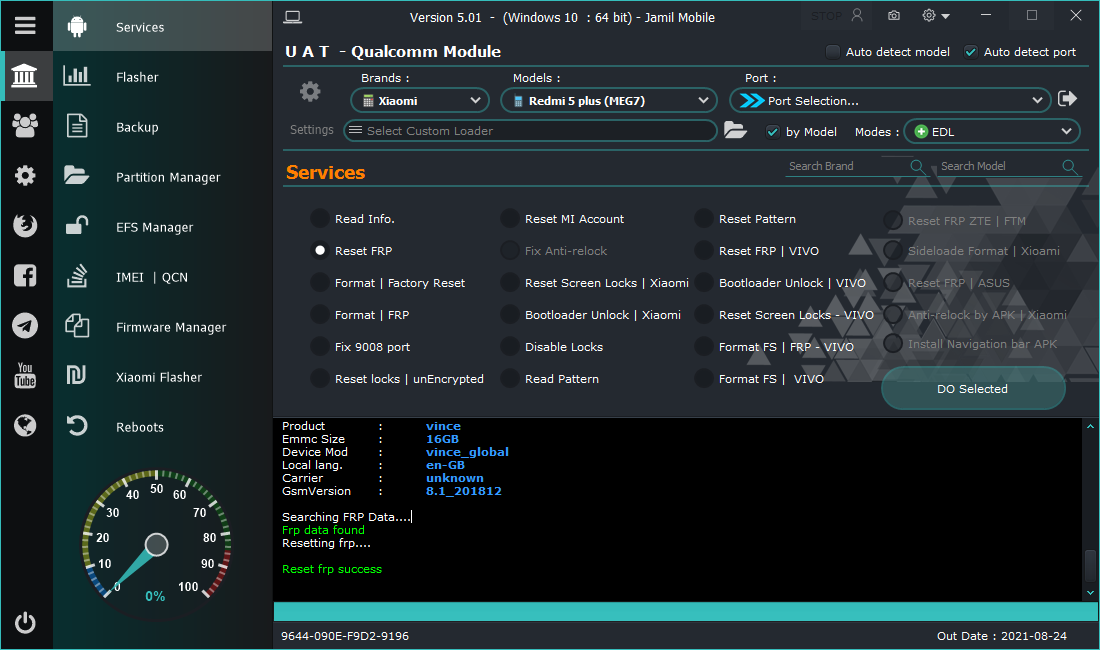The image size is (1100, 650).
Task: Click the Search Brand input field
Action: point(846,166)
